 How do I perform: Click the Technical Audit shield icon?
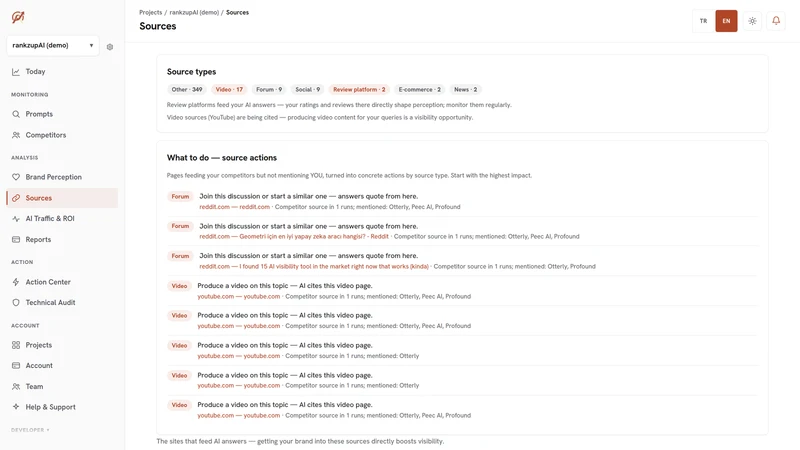[x=16, y=303]
